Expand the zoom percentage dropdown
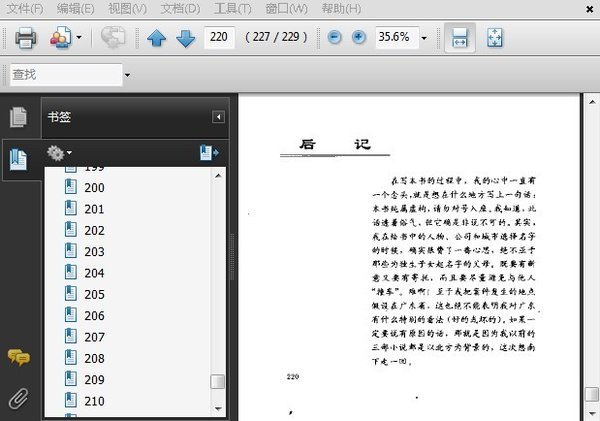Image resolution: width=600 pixels, height=421 pixels. pos(424,38)
